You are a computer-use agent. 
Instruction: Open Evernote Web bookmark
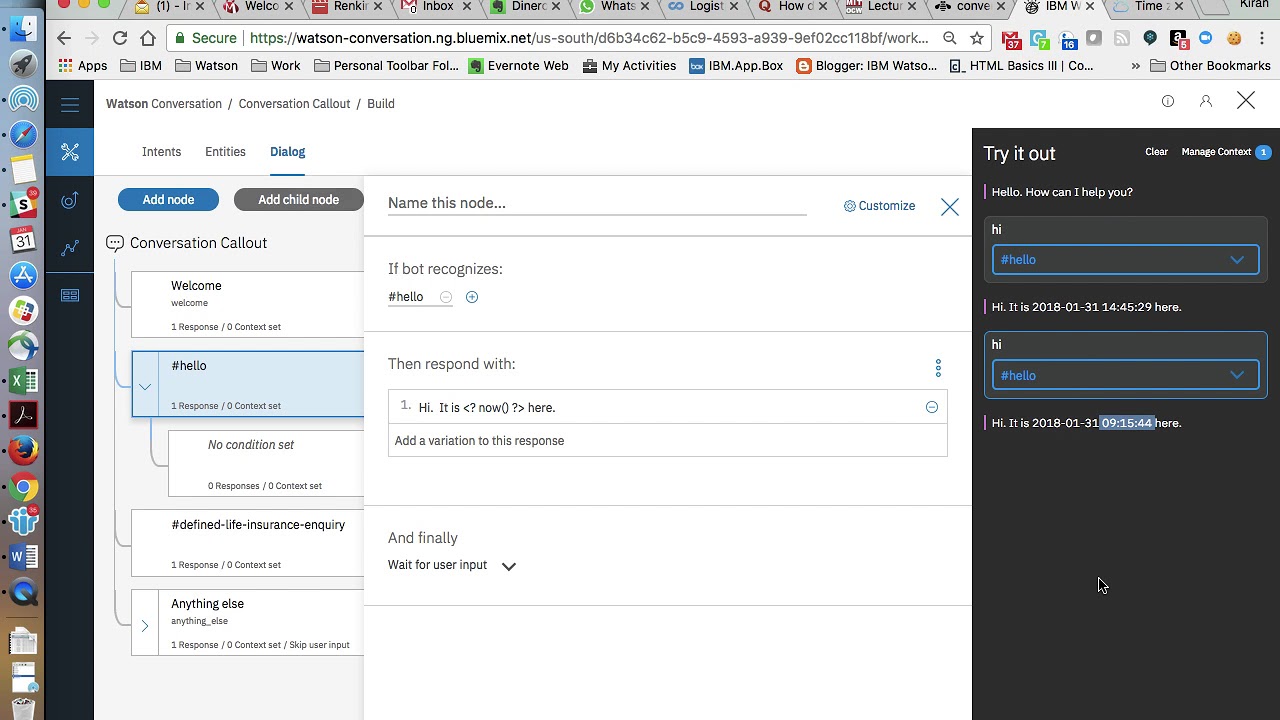click(x=518, y=66)
